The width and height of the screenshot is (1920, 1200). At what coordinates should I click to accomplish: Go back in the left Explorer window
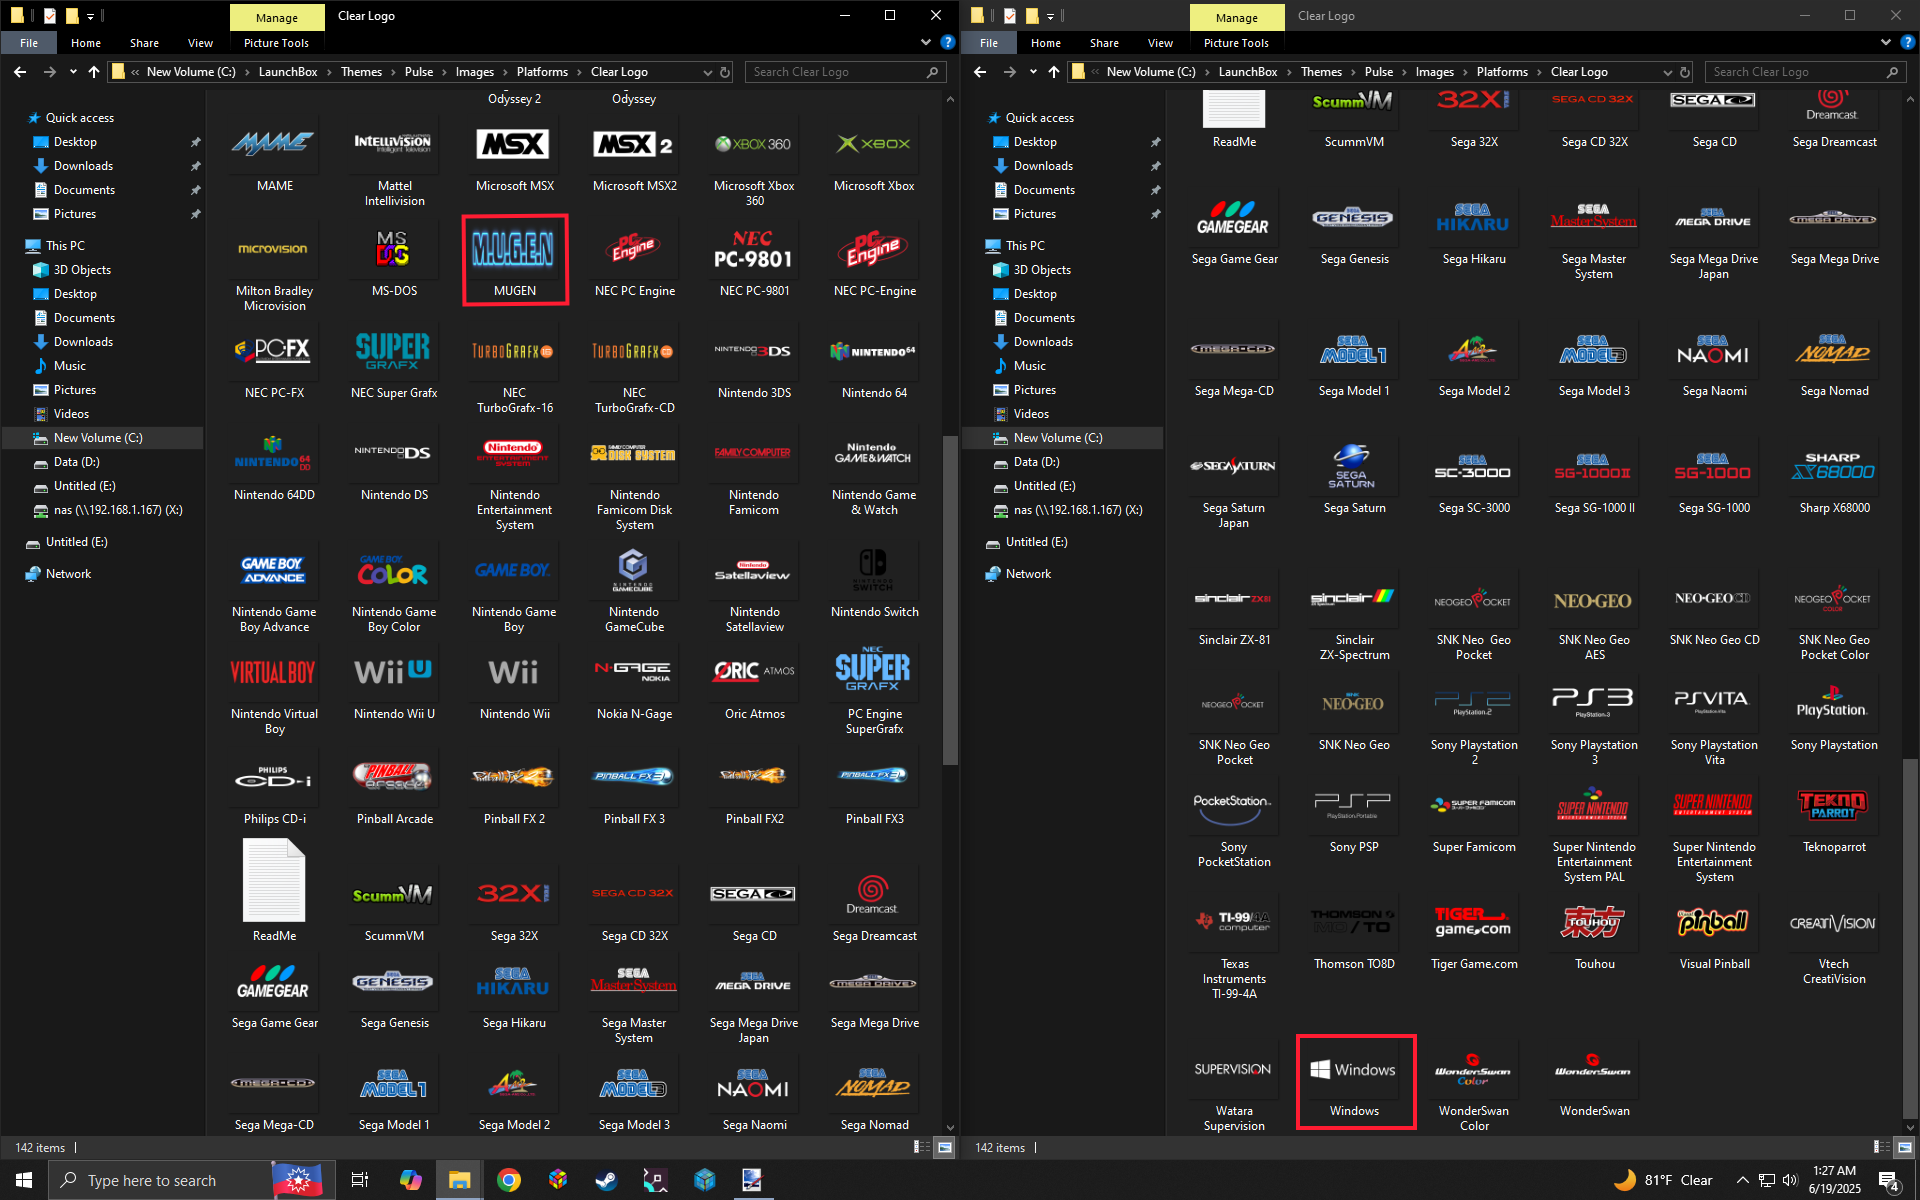coord(20,72)
